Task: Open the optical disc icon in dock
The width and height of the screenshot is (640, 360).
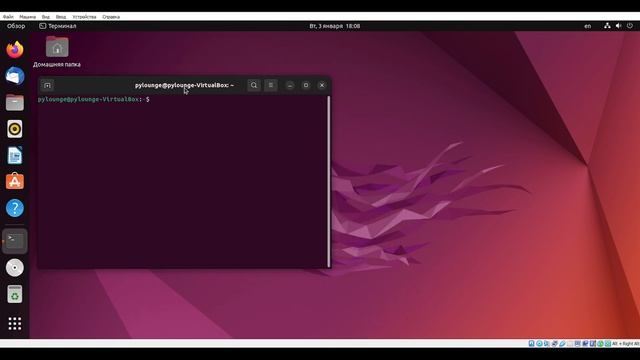Action: pyautogui.click(x=15, y=268)
